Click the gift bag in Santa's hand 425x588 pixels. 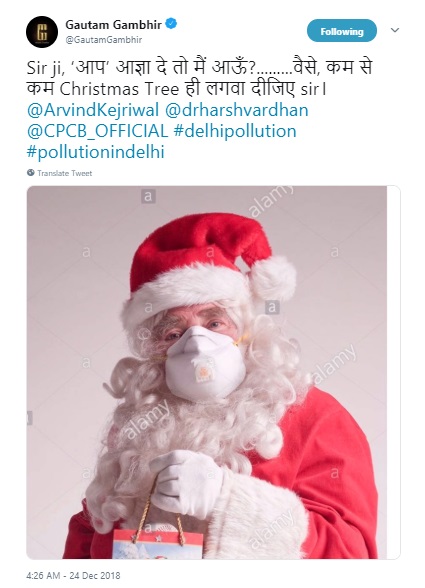[158, 543]
